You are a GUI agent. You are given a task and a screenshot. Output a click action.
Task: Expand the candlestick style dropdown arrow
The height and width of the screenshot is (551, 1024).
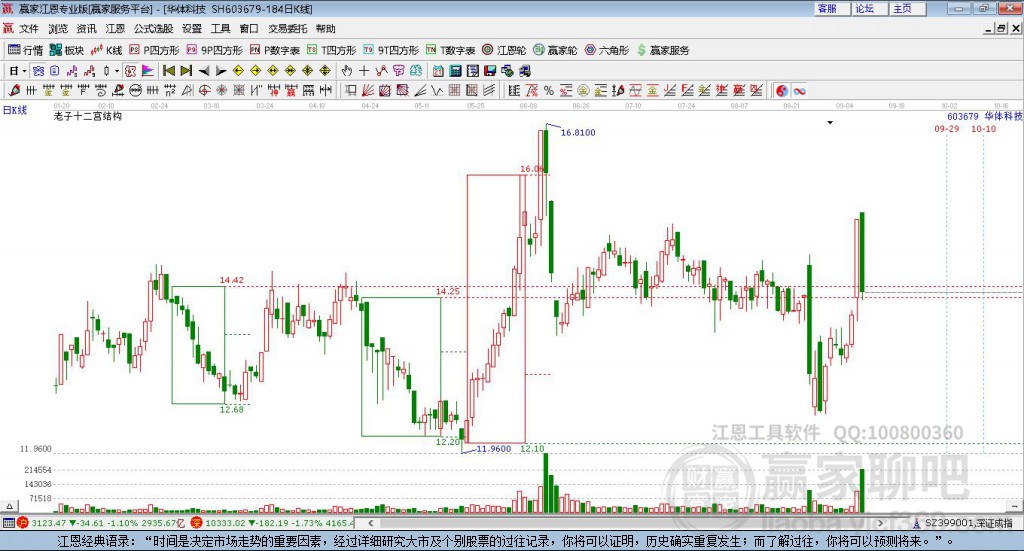coord(117,71)
